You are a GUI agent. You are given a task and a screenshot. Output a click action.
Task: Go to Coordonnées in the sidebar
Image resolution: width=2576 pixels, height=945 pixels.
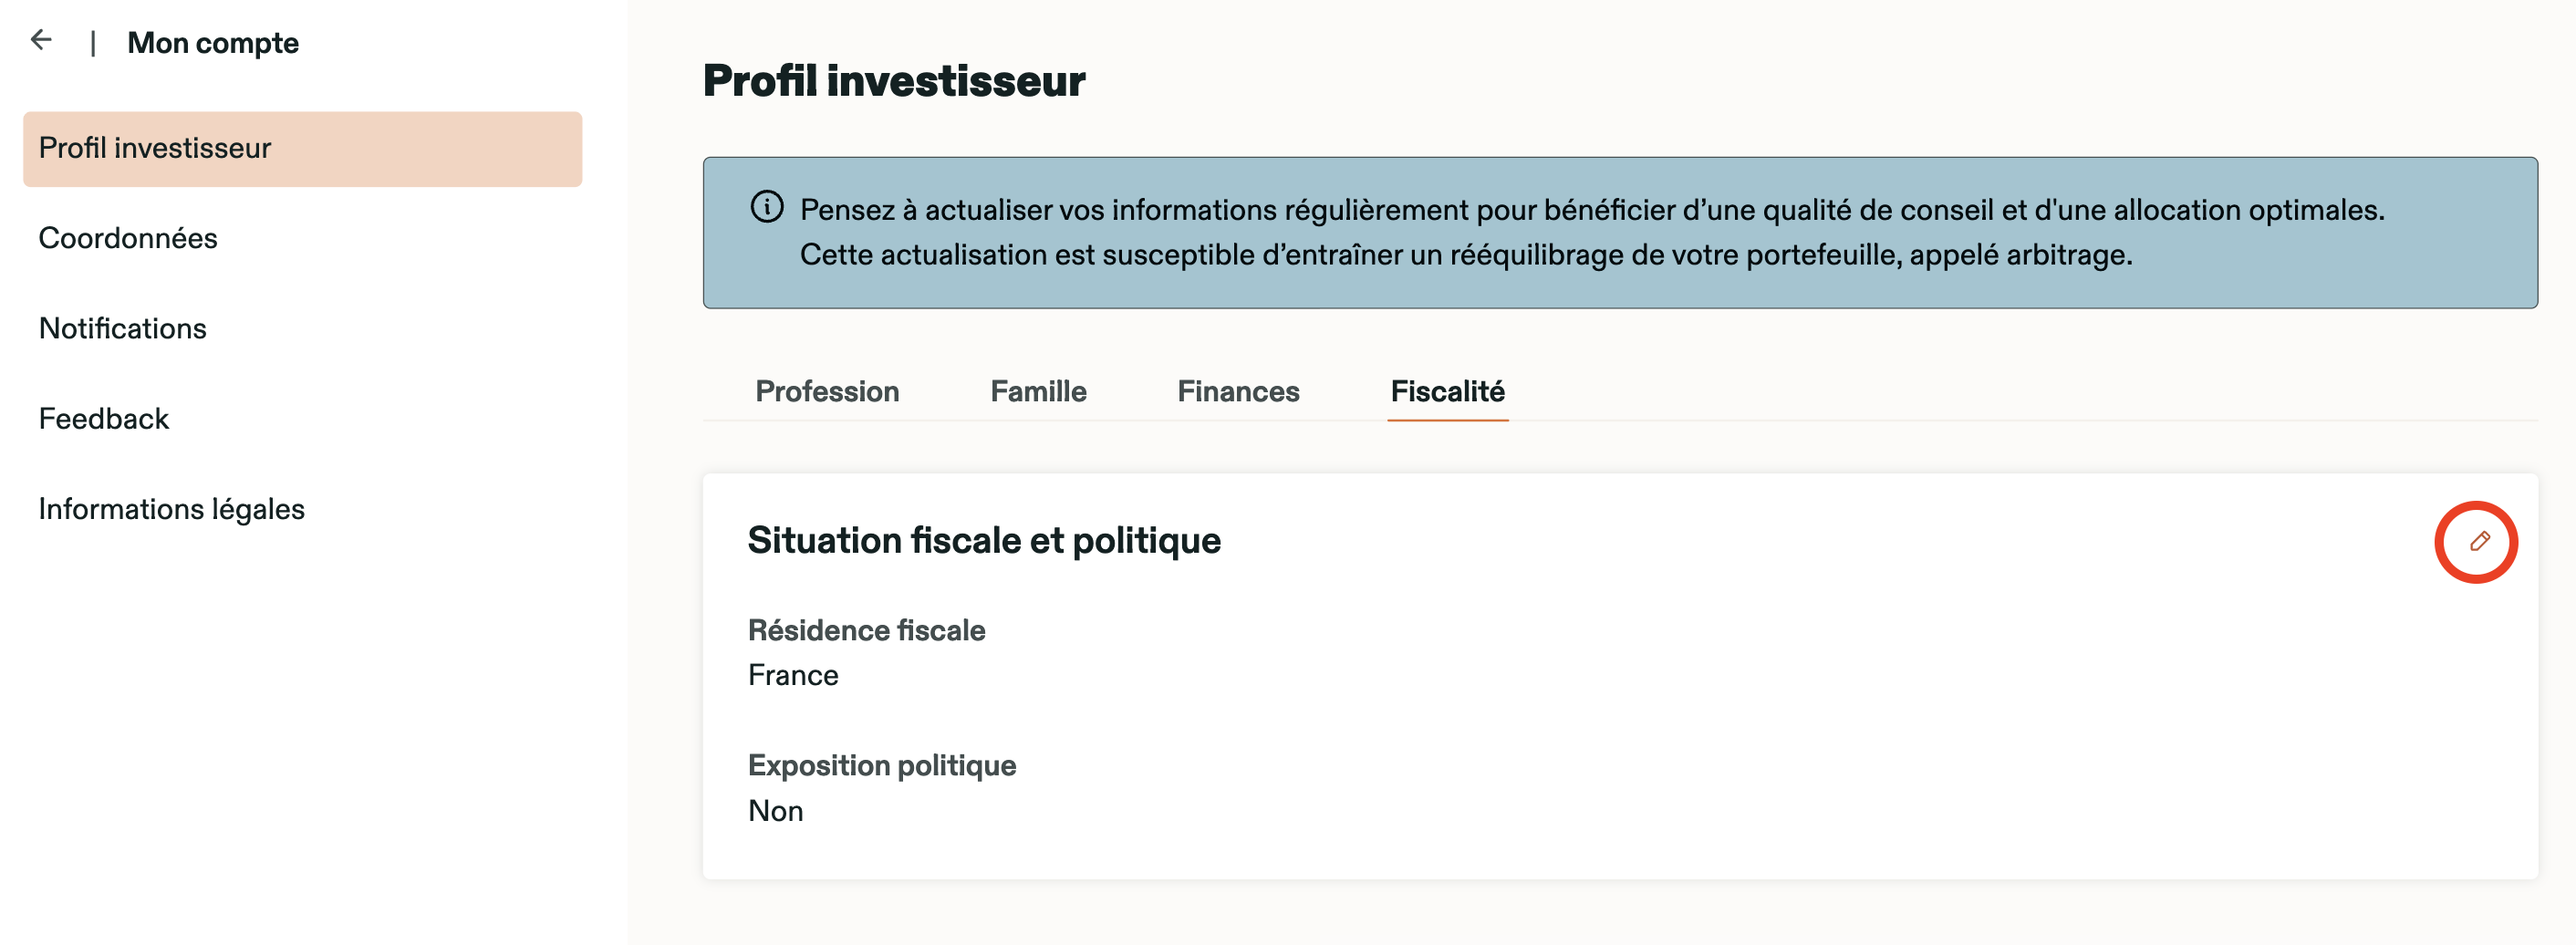(x=128, y=238)
